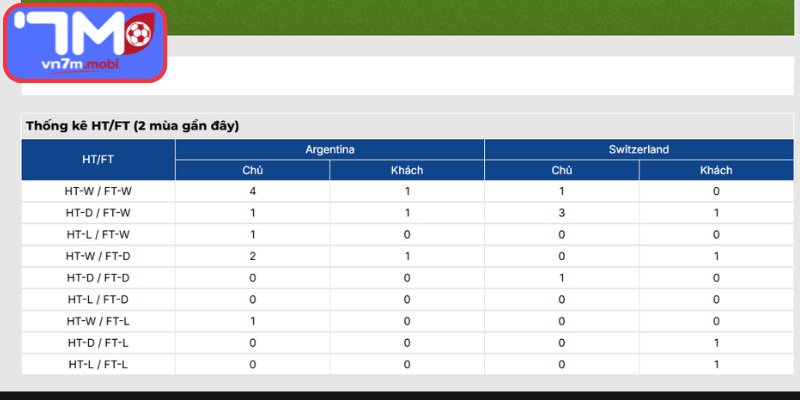Click Switzerland Khách value in HT-W / FT-L row
800x400 pixels.
716,321
